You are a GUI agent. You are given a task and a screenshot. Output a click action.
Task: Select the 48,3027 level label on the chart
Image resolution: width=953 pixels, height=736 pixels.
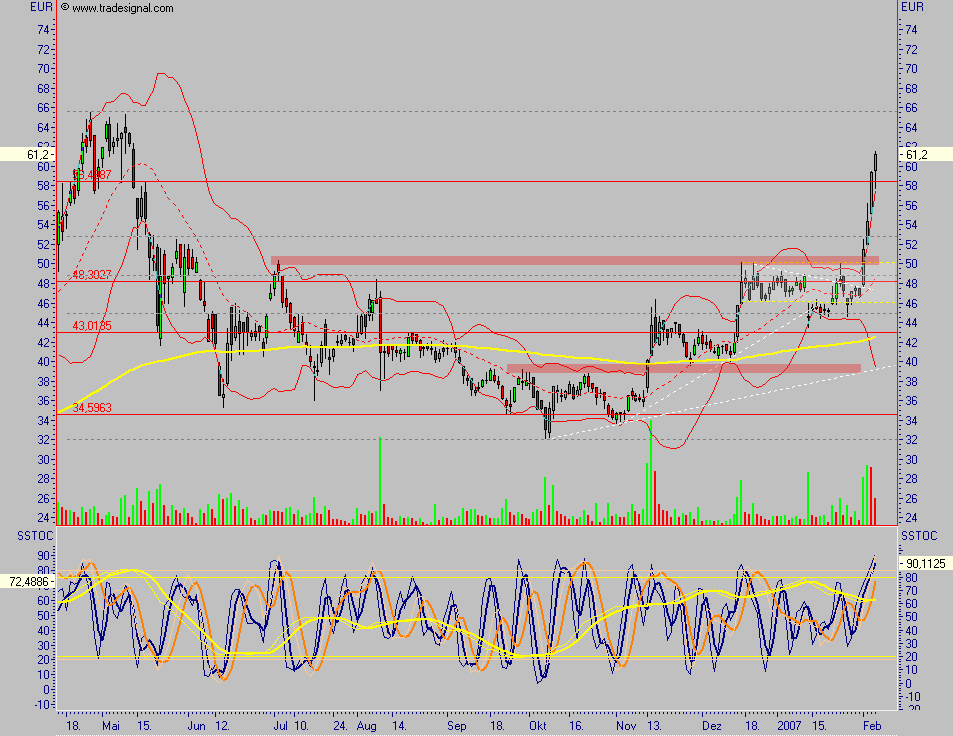(92, 272)
